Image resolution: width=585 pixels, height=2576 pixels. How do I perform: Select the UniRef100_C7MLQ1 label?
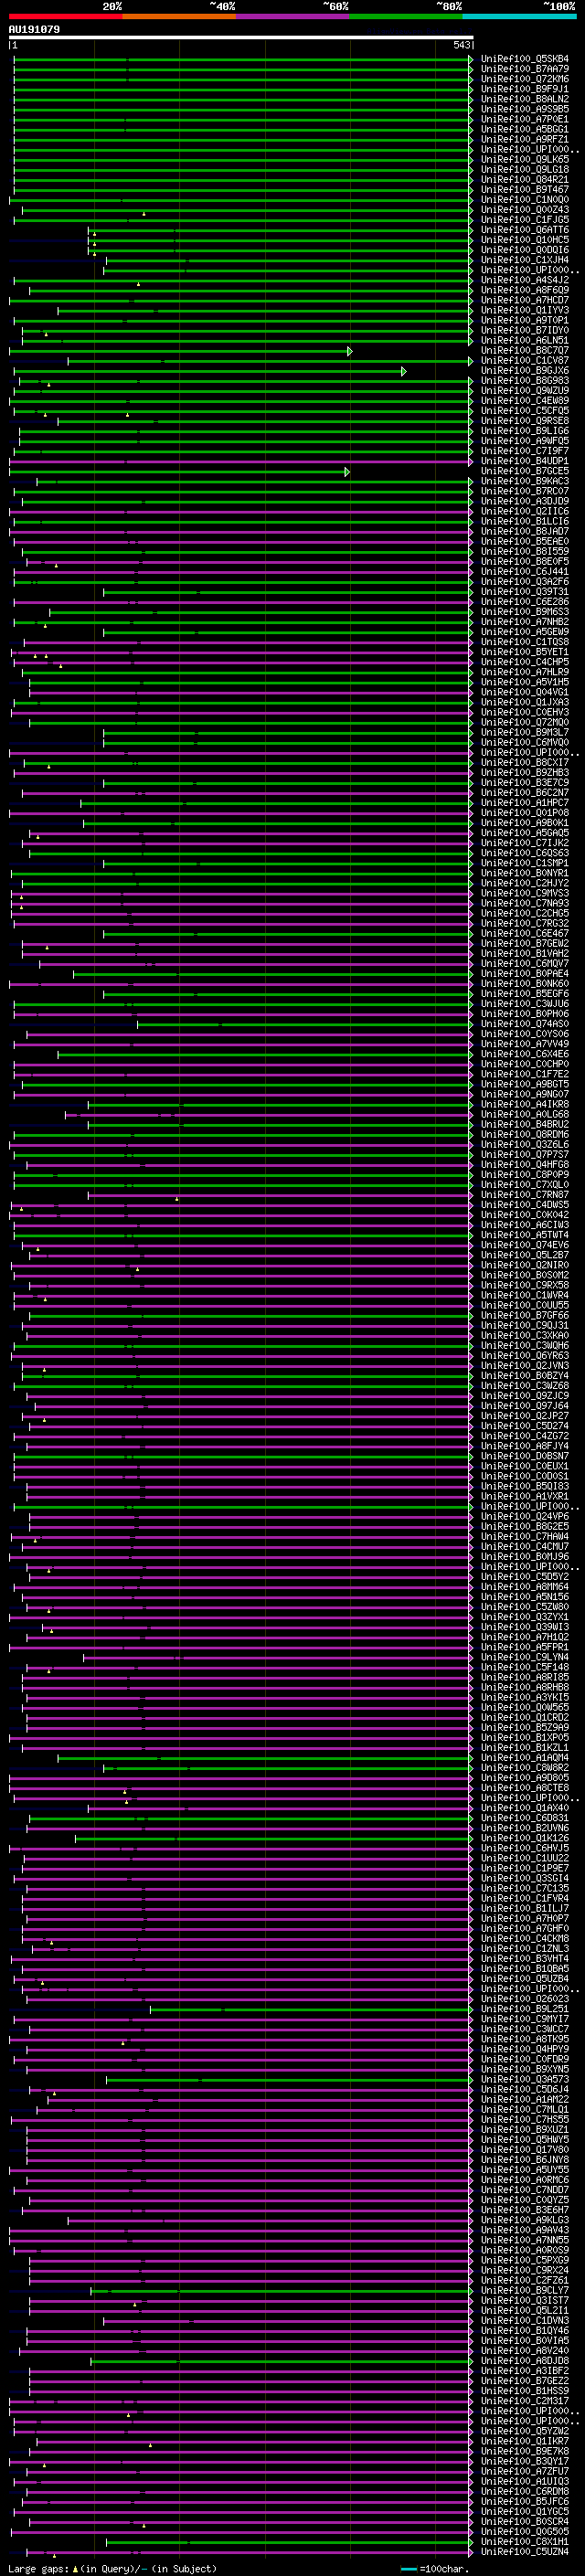pyautogui.click(x=524, y=2109)
